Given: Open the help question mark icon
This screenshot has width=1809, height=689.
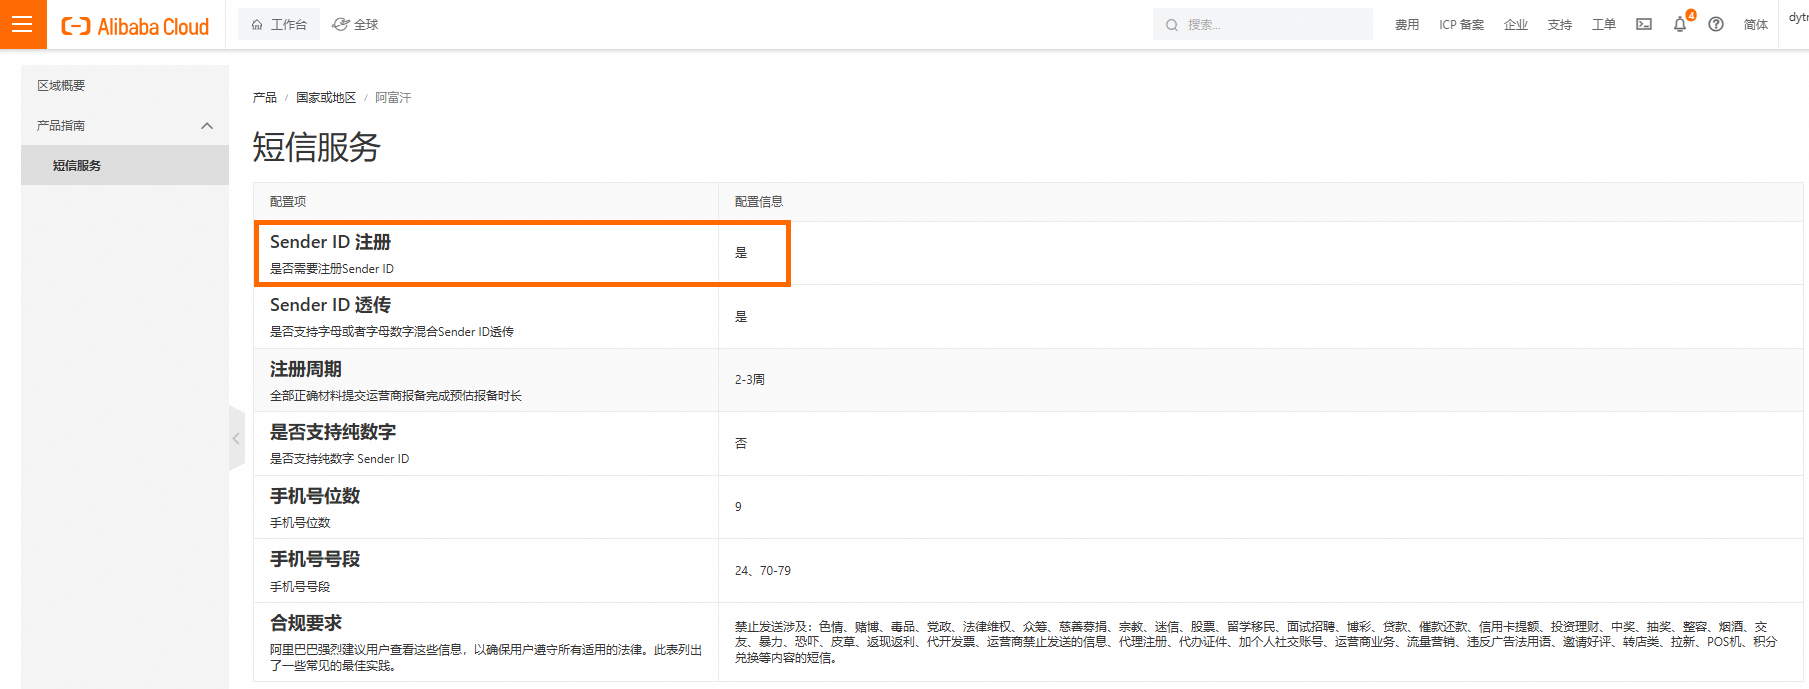Looking at the screenshot, I should pos(1716,24).
